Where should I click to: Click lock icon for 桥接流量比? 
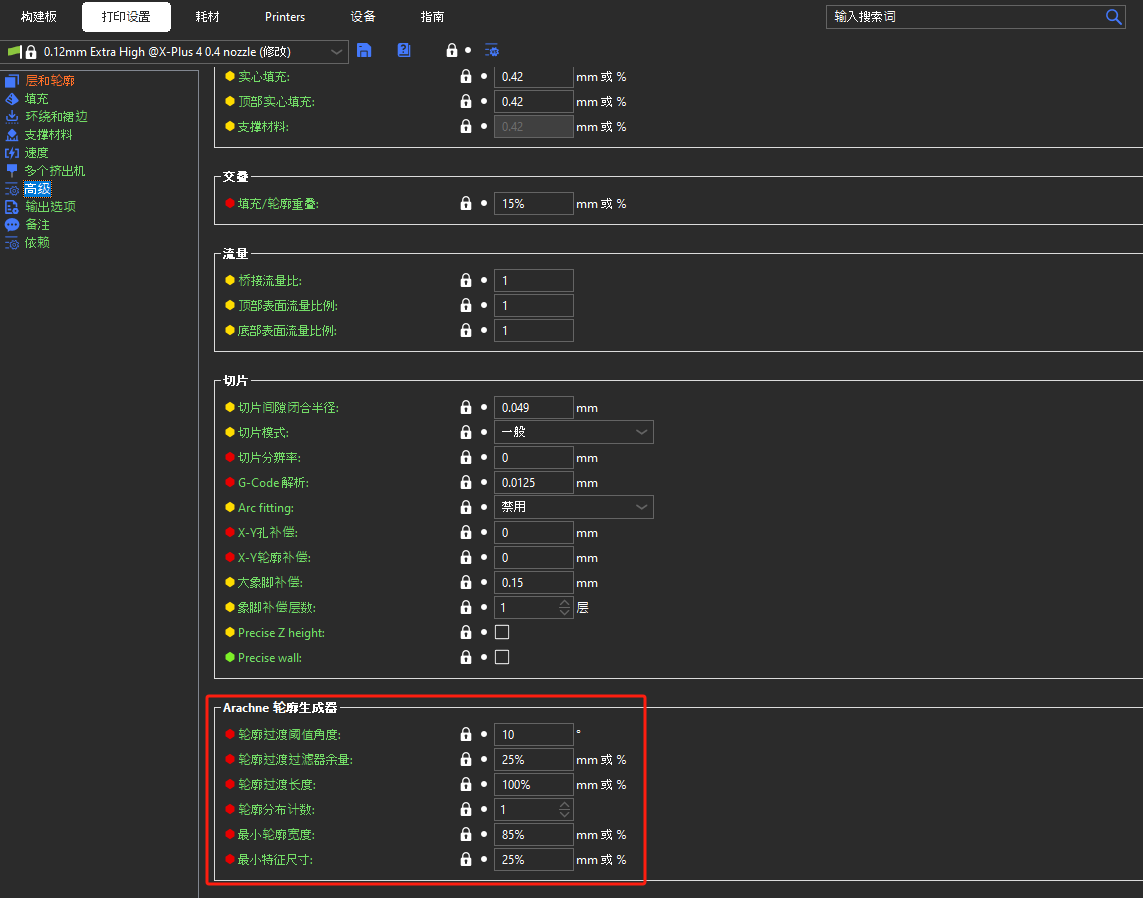(x=466, y=280)
